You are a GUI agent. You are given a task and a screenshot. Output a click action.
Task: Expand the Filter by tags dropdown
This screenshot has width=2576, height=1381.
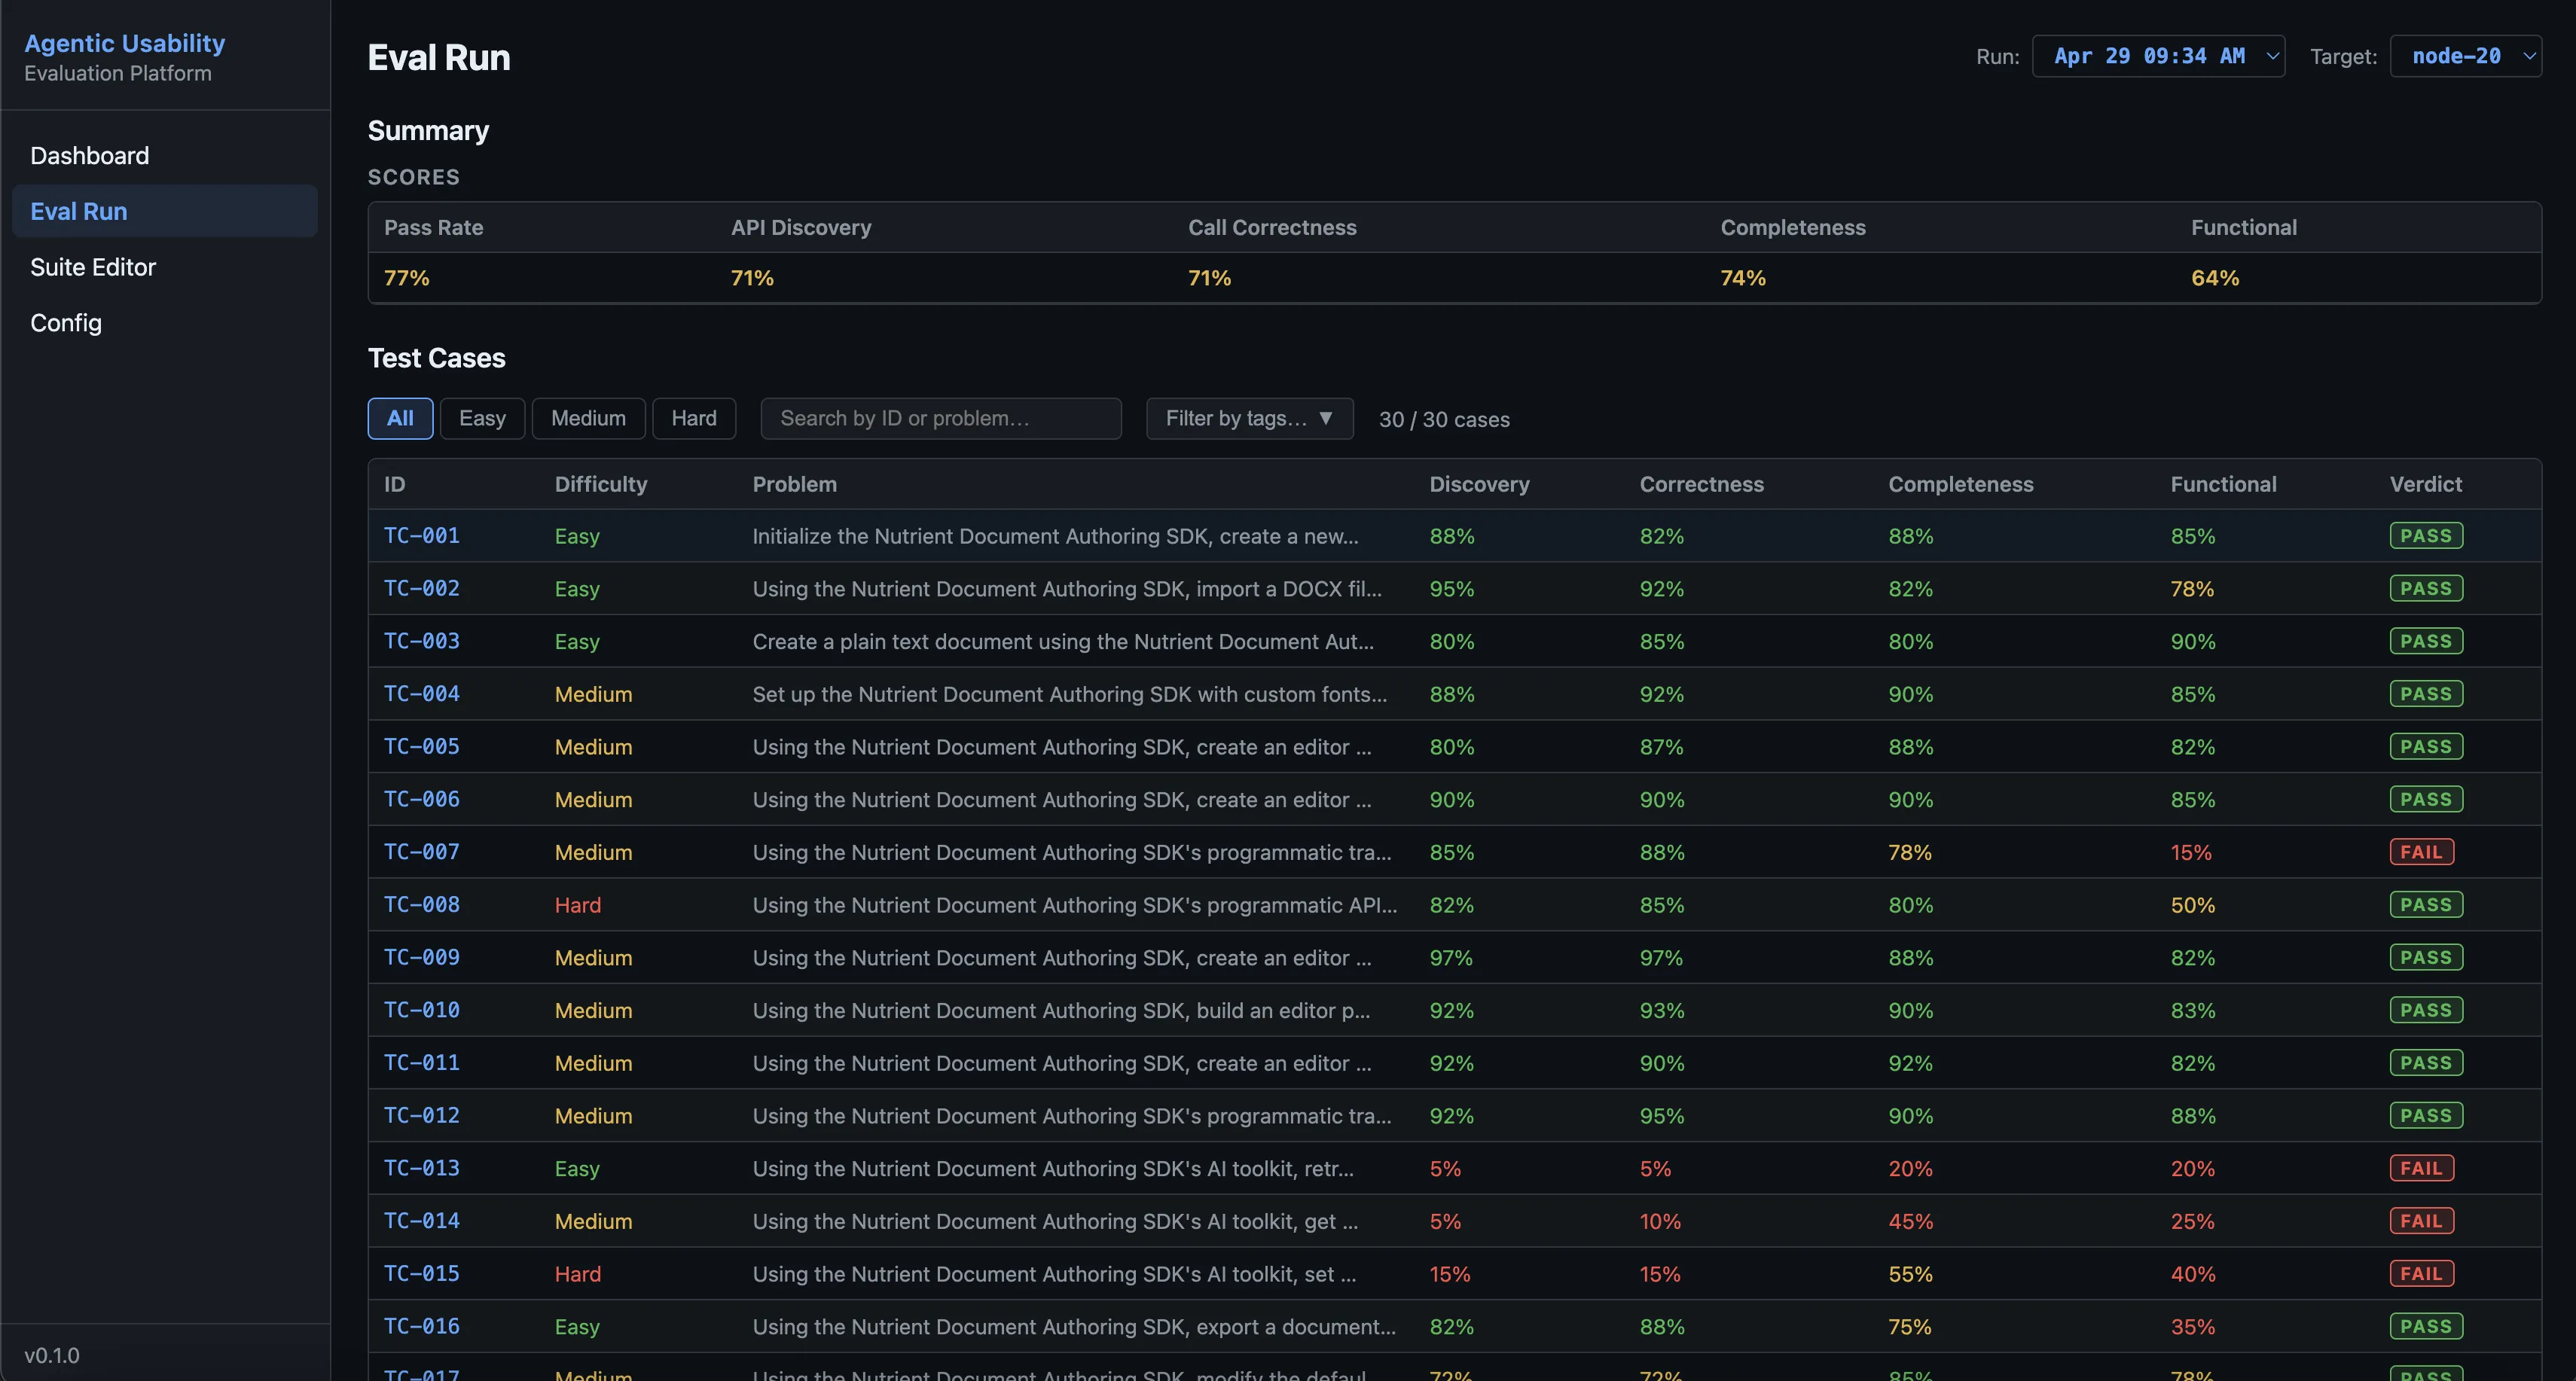[1249, 418]
